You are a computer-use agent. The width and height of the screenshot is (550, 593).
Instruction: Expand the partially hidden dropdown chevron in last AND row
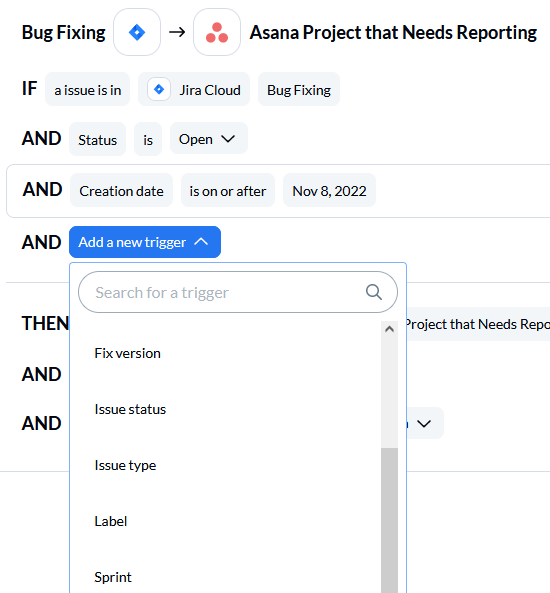424,423
